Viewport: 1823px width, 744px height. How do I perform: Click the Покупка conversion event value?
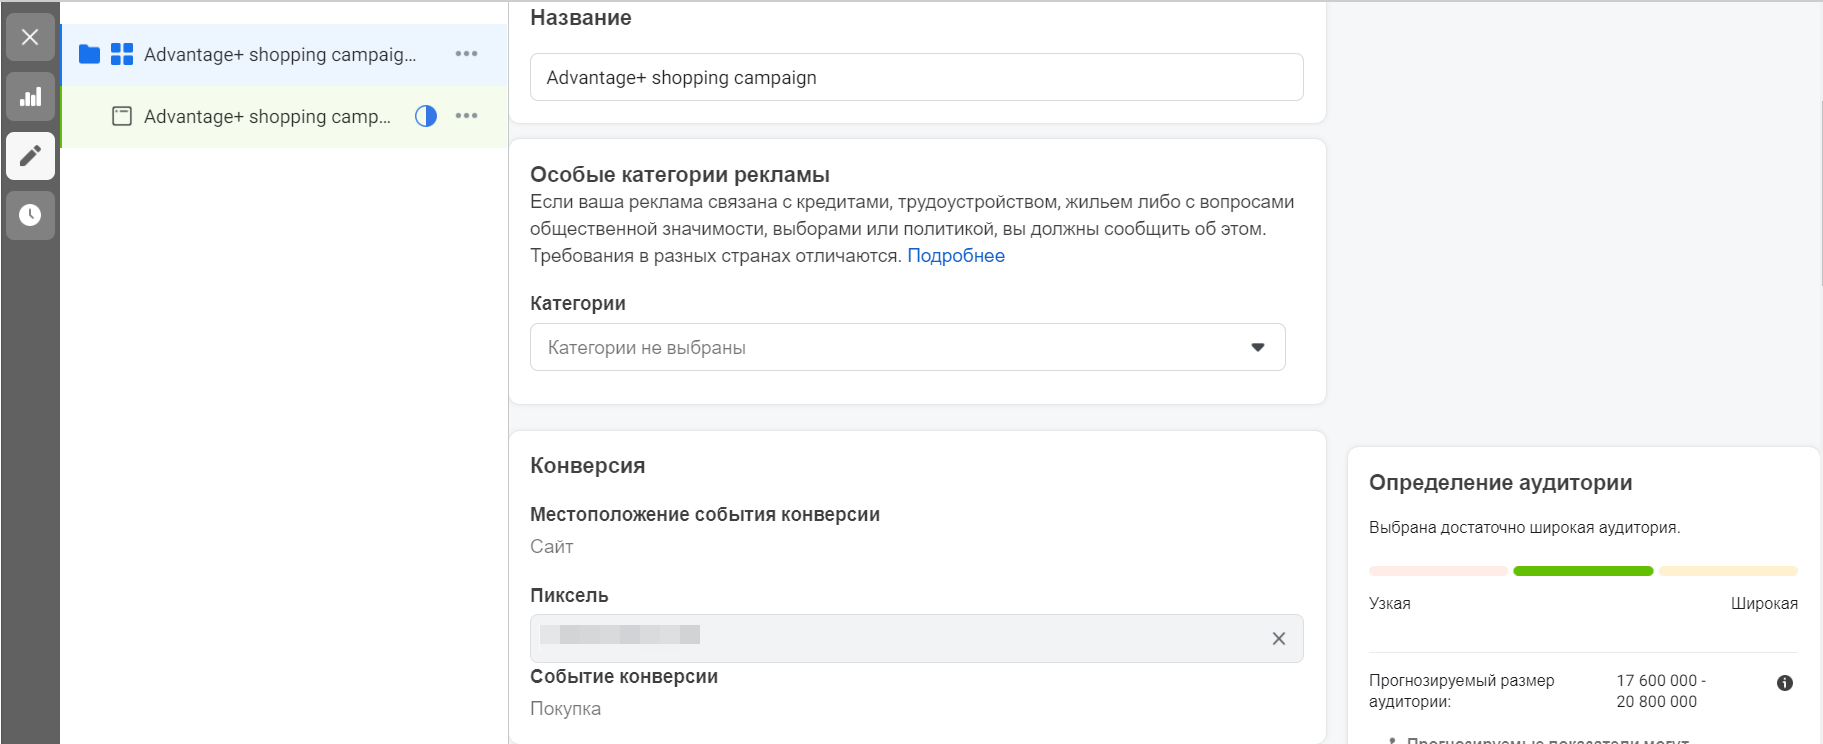[x=565, y=709]
